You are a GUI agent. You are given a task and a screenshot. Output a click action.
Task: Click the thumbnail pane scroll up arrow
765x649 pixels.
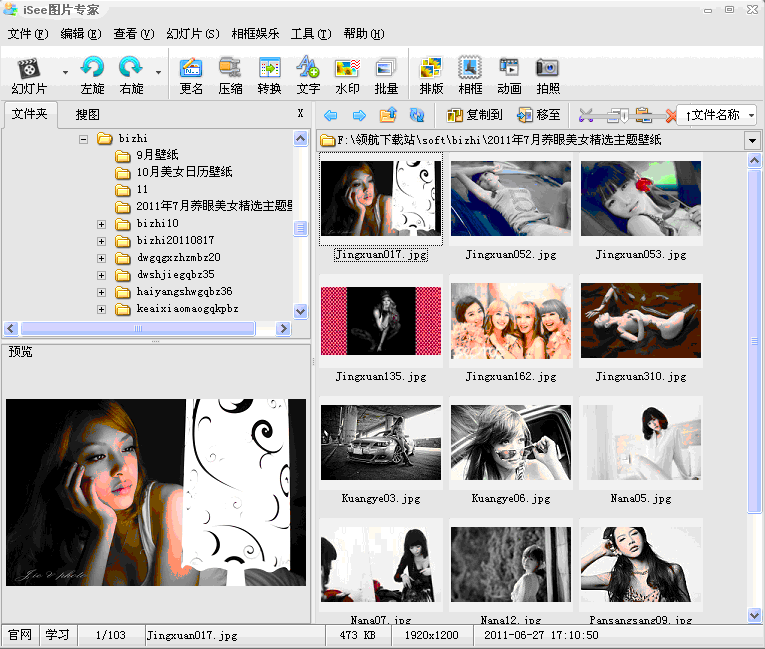[x=754, y=160]
